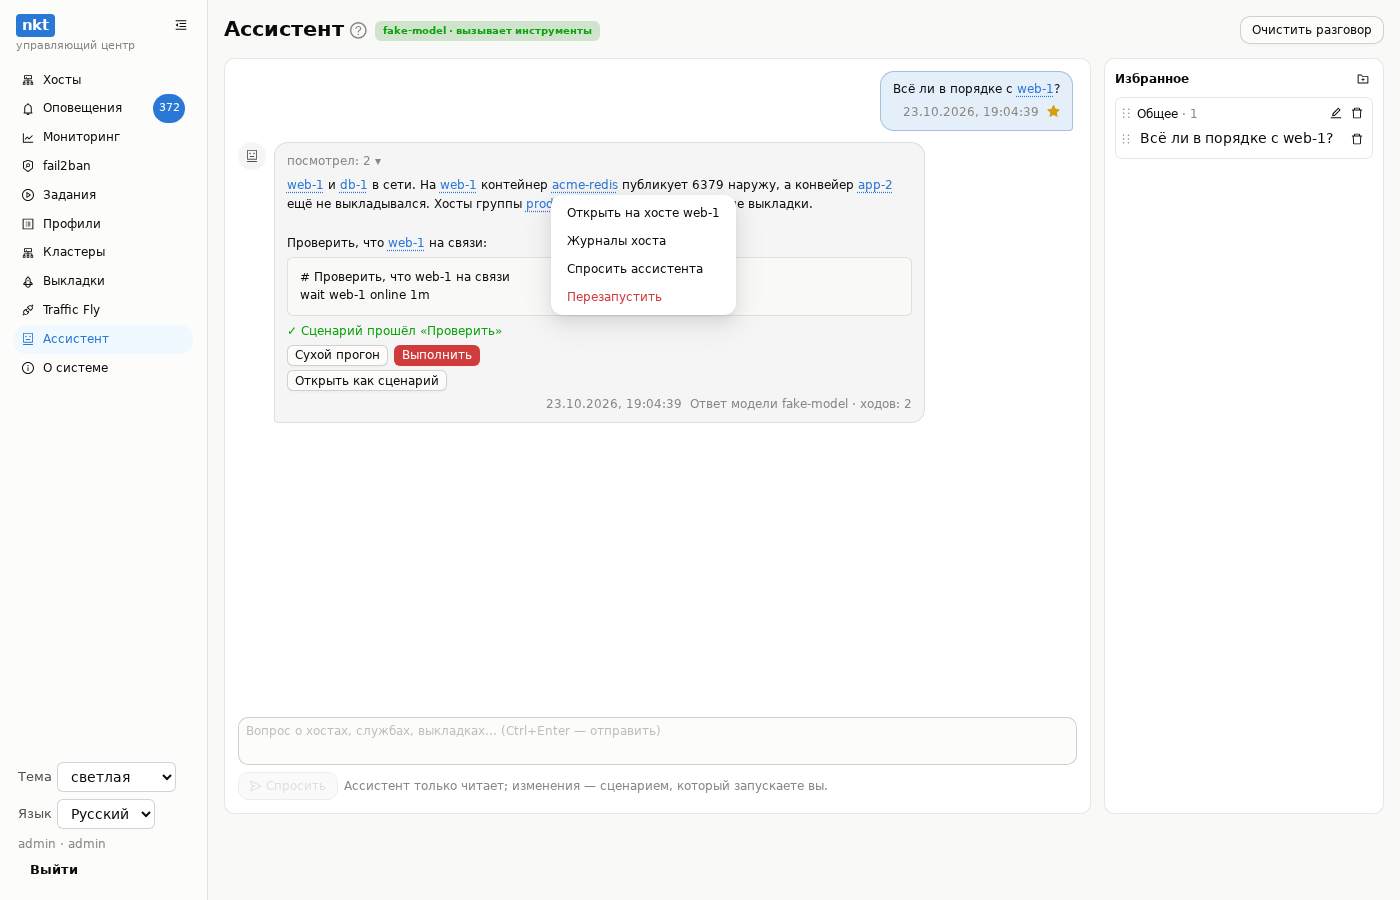Open the app-2 pipeline link
The width and height of the screenshot is (1400, 900).
pos(875,185)
